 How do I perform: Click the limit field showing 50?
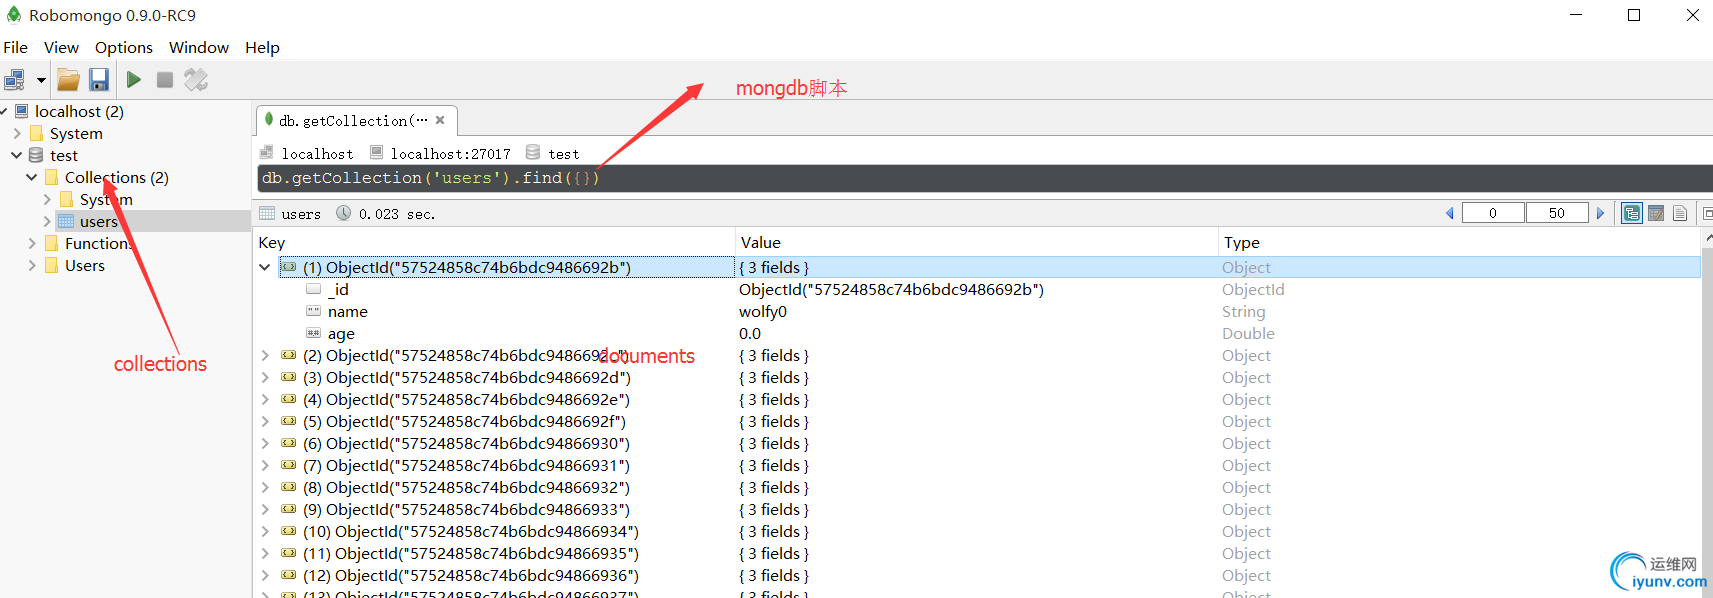click(x=1557, y=213)
